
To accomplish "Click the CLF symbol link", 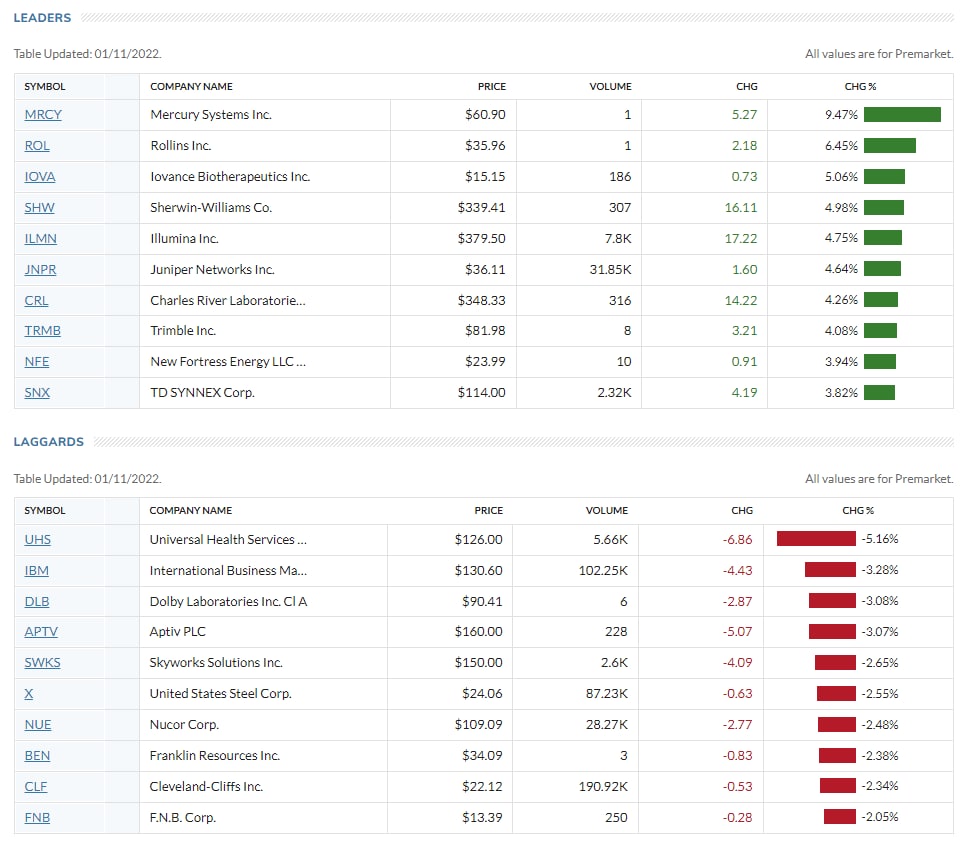I will point(36,786).
